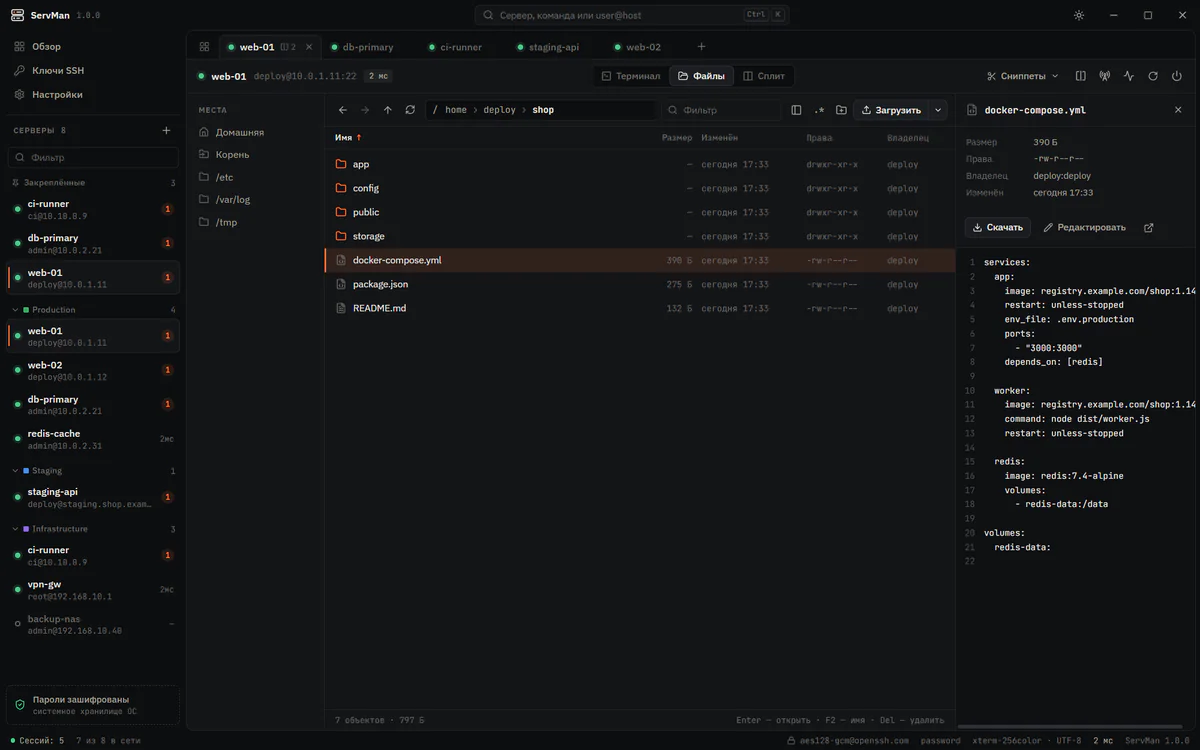This screenshot has height=750, width=1200.
Task: Switch to the Терминал view
Action: [630, 76]
